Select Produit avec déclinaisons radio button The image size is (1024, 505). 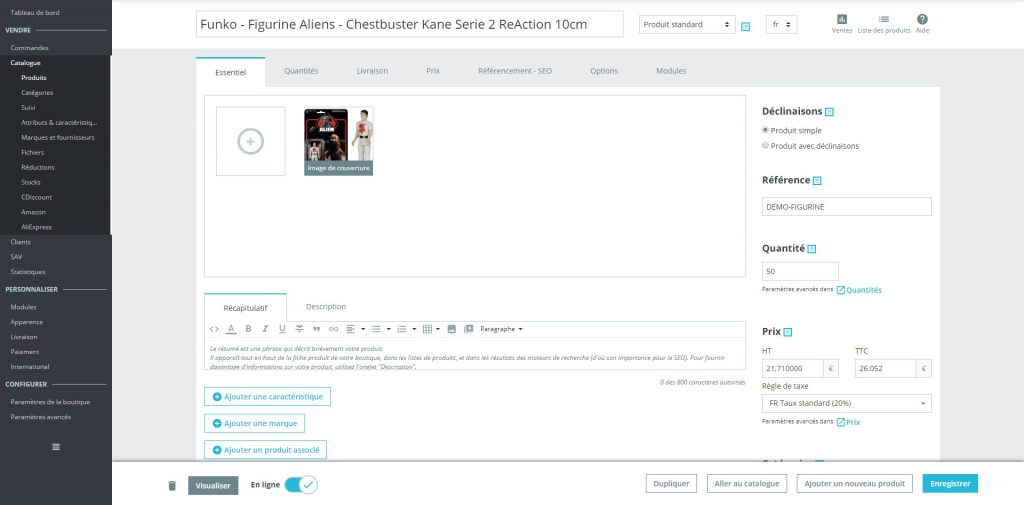pyautogui.click(x=765, y=146)
